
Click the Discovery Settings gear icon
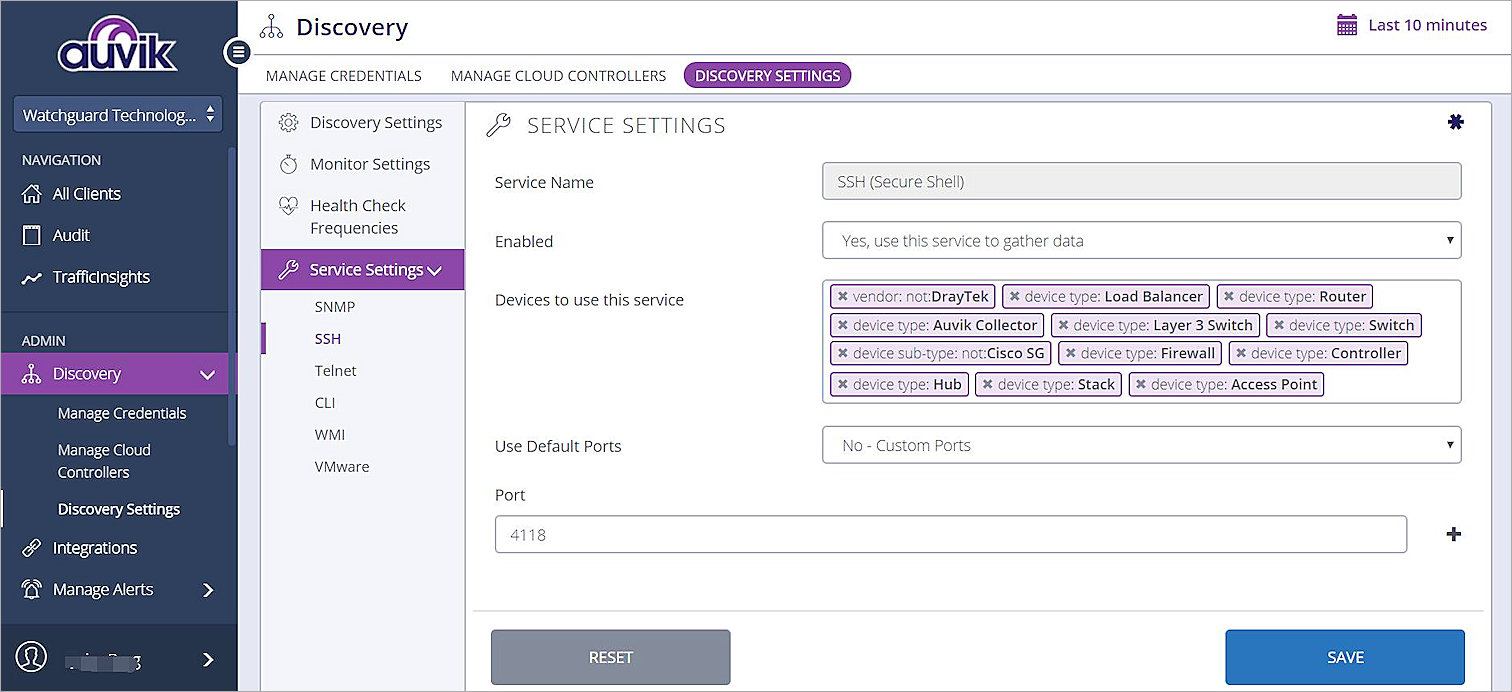point(289,122)
